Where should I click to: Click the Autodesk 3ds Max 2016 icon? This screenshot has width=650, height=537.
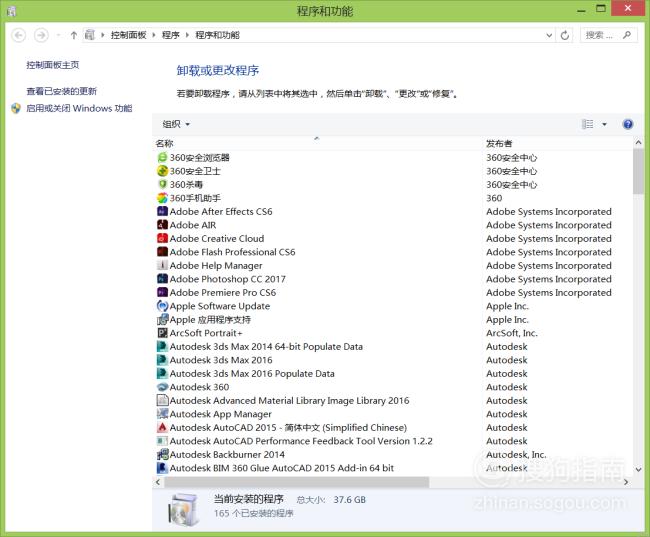pyautogui.click(x=162, y=360)
